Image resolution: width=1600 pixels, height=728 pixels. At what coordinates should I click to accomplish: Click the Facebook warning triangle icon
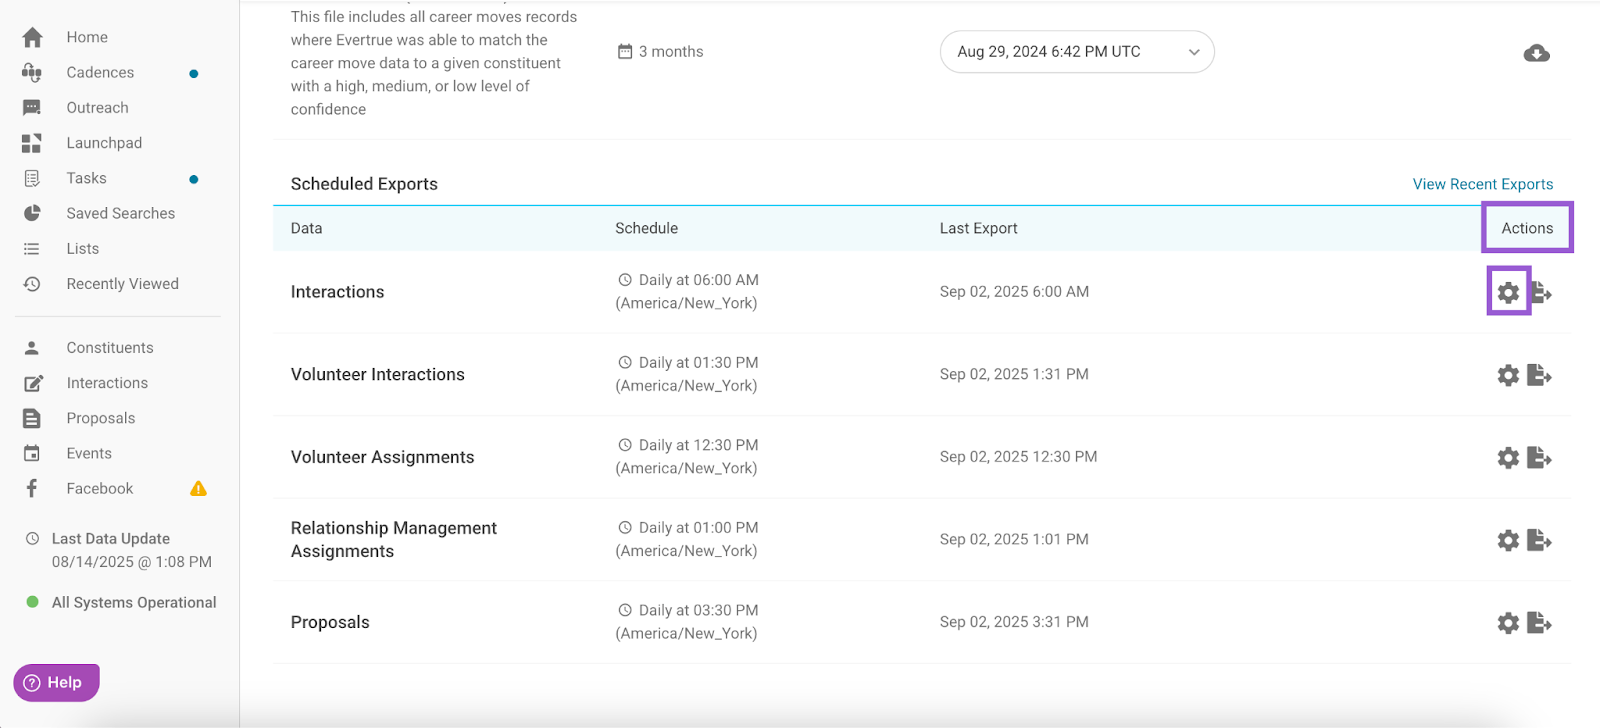tap(198, 489)
